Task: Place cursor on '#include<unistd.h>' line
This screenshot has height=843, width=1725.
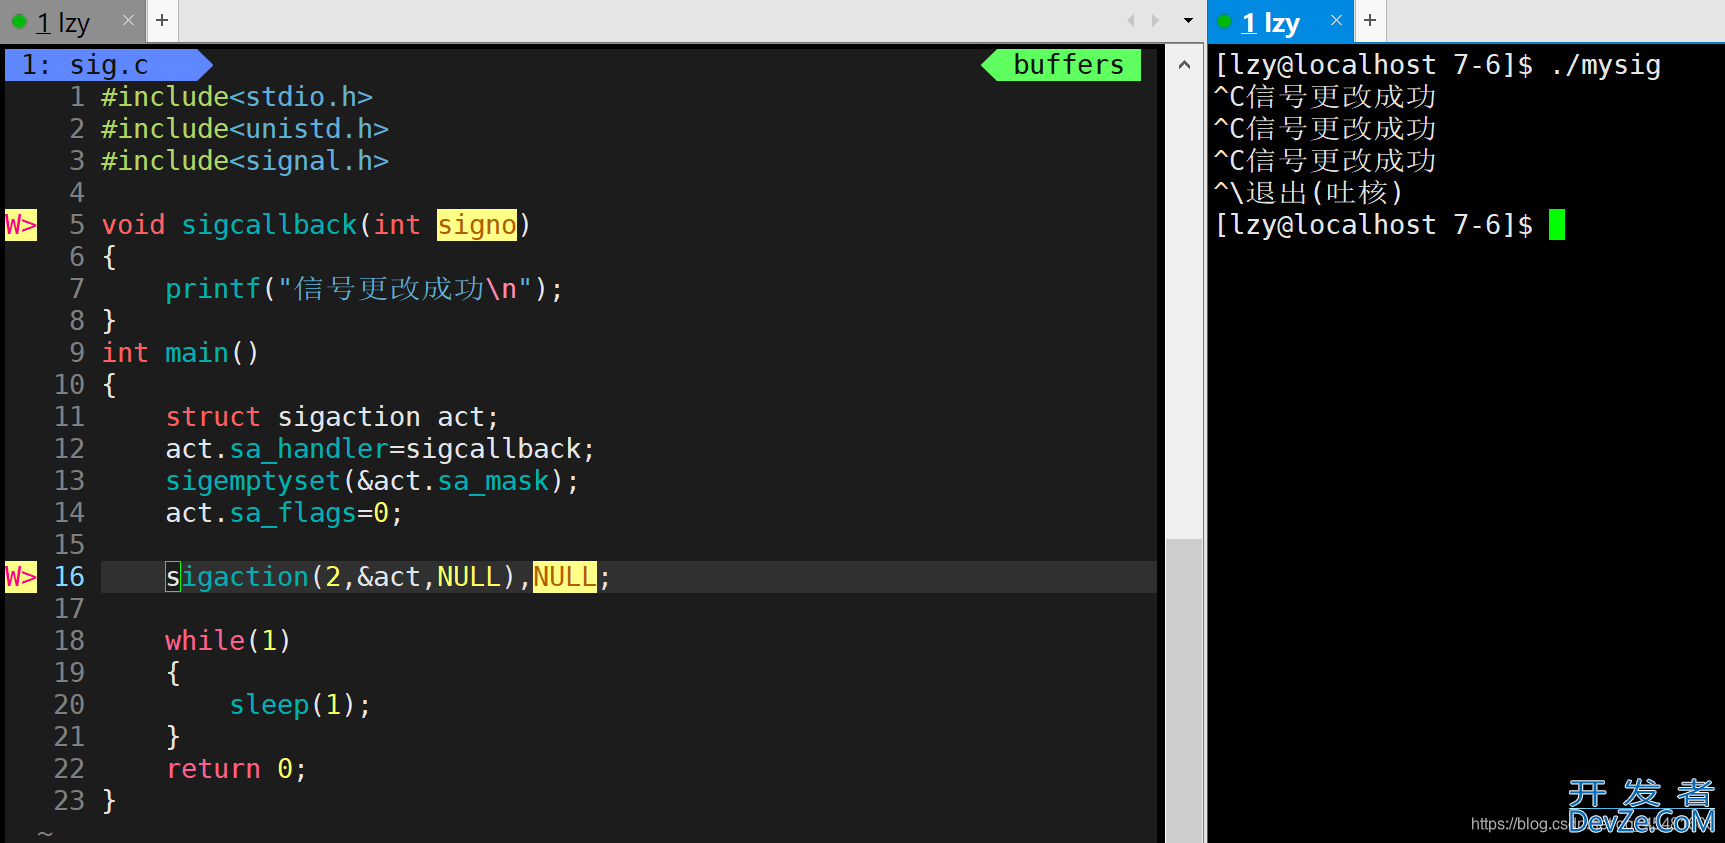Action: coord(245,129)
